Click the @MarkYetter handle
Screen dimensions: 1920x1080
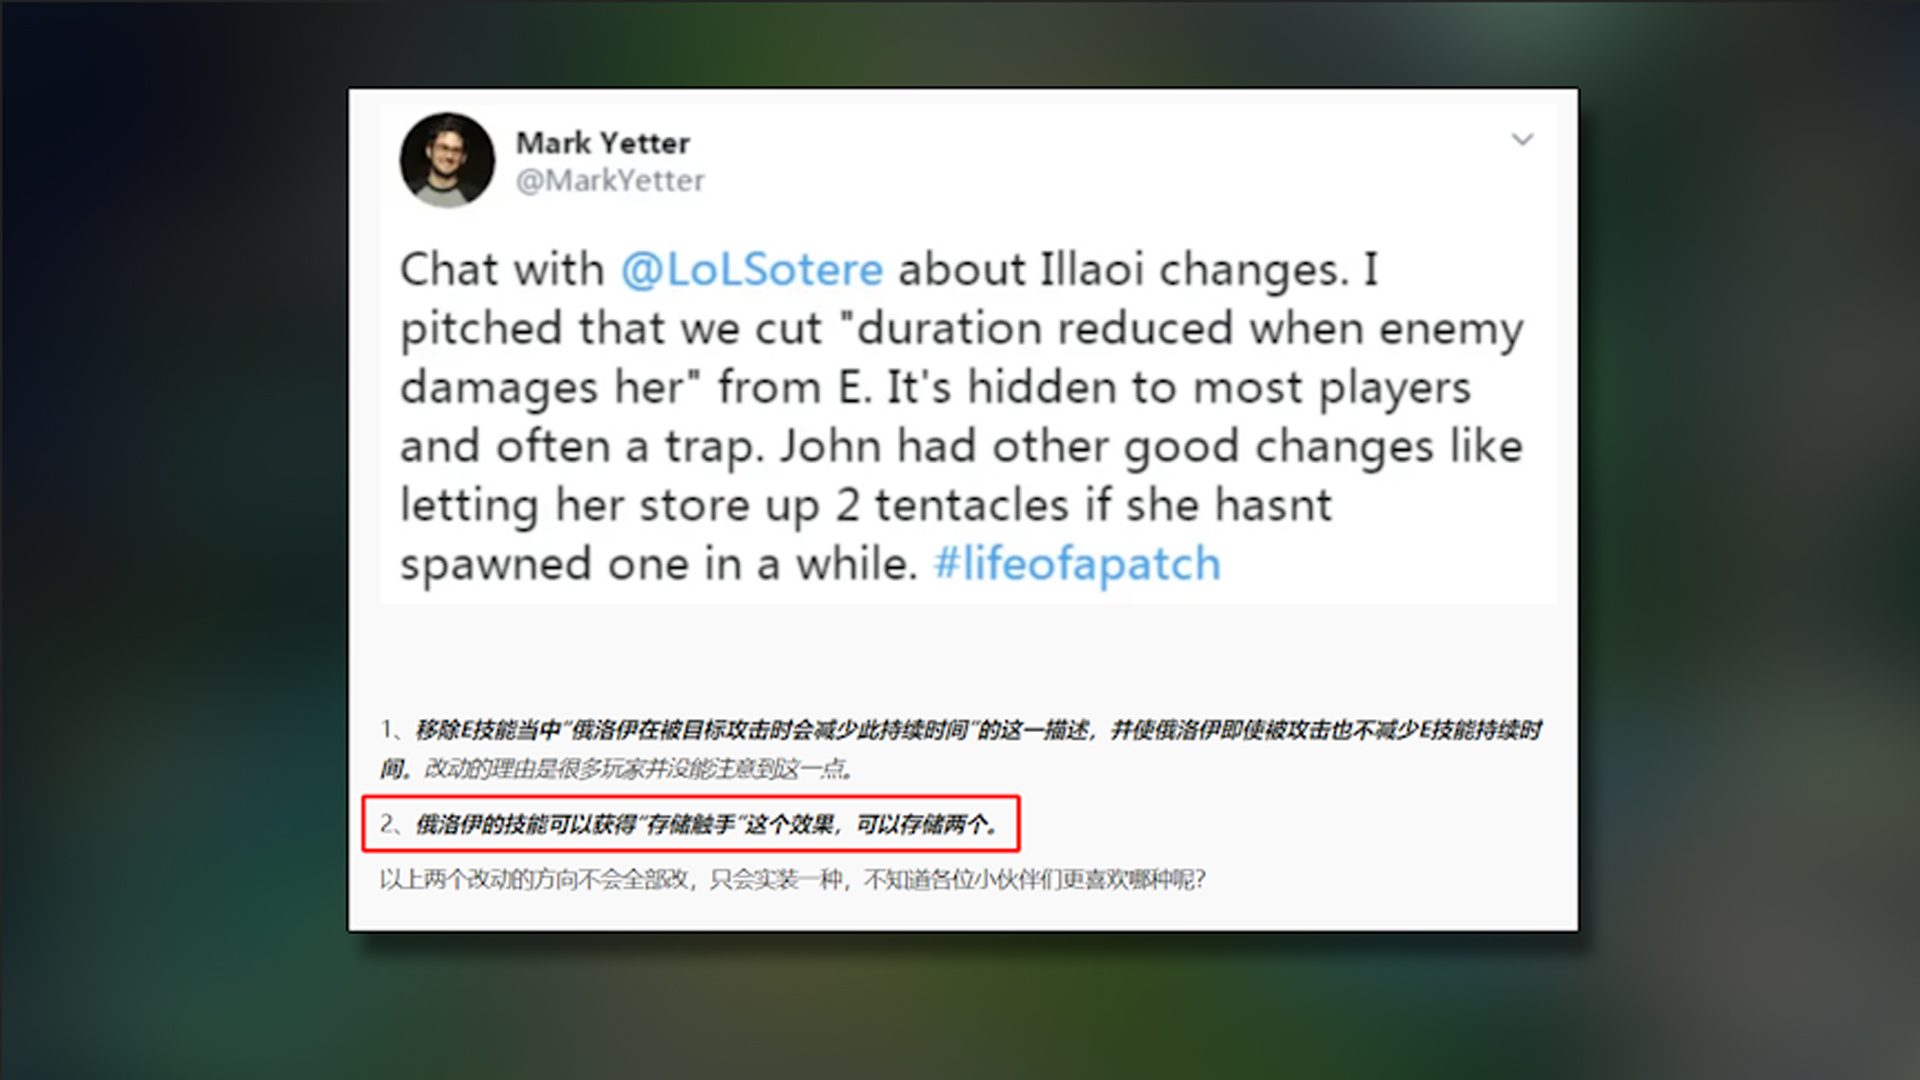pyautogui.click(x=610, y=181)
